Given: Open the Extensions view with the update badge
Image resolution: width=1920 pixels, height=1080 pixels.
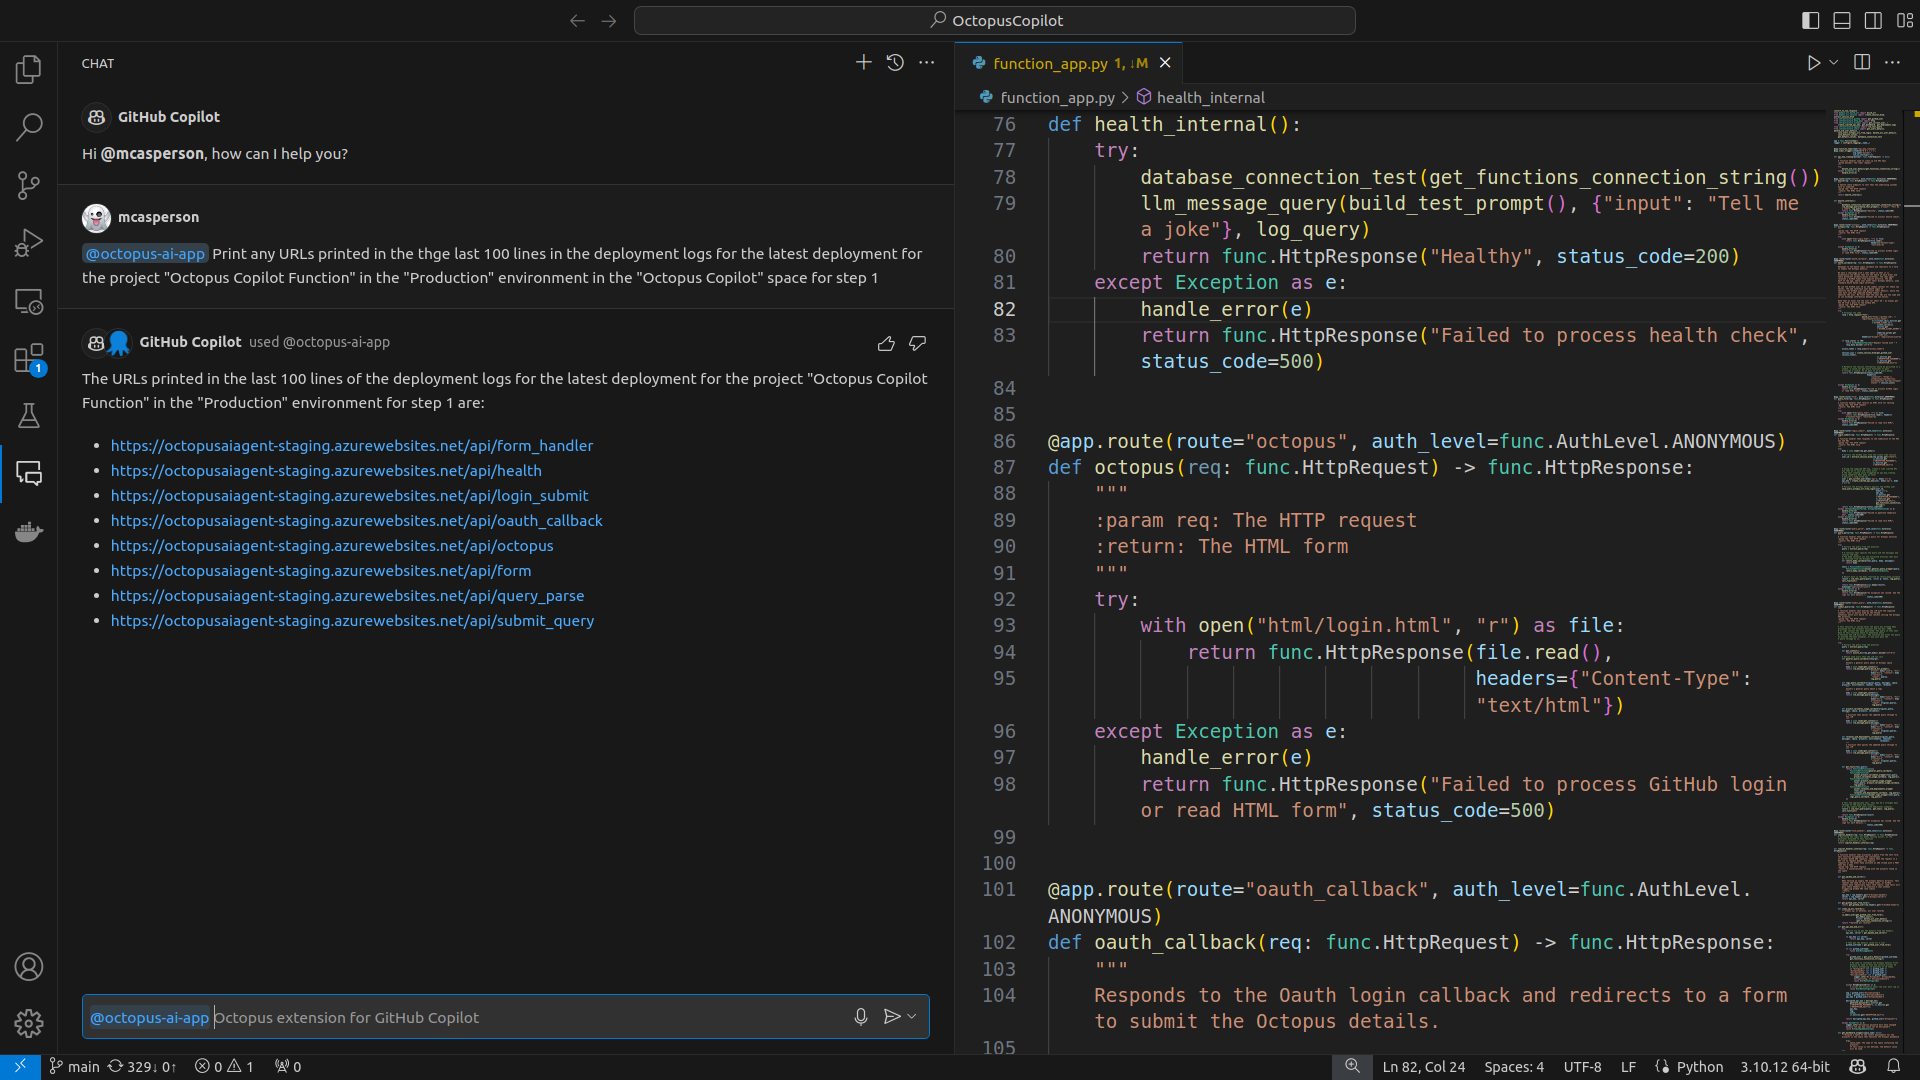Looking at the screenshot, I should [29, 359].
